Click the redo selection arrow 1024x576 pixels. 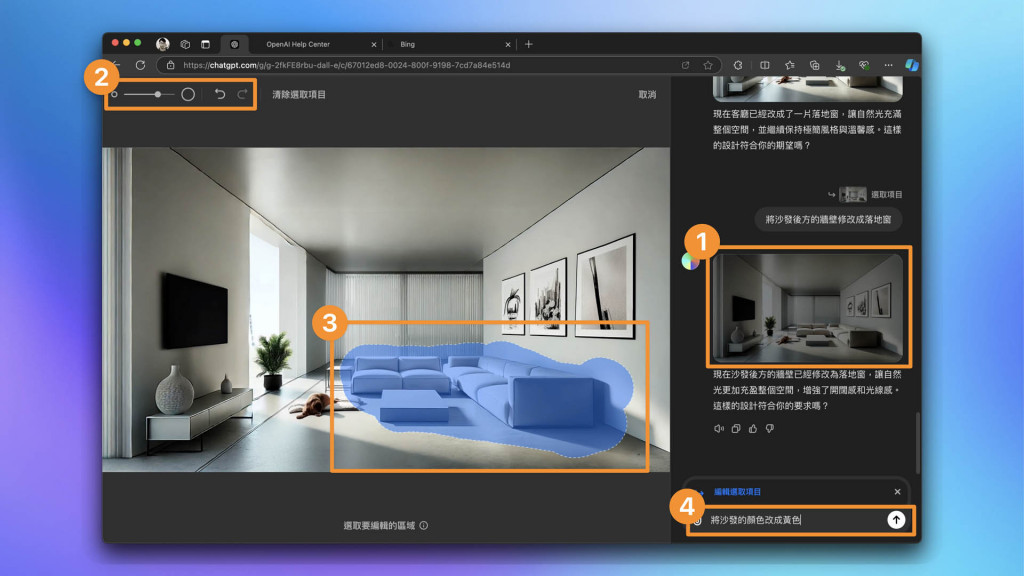pos(242,94)
